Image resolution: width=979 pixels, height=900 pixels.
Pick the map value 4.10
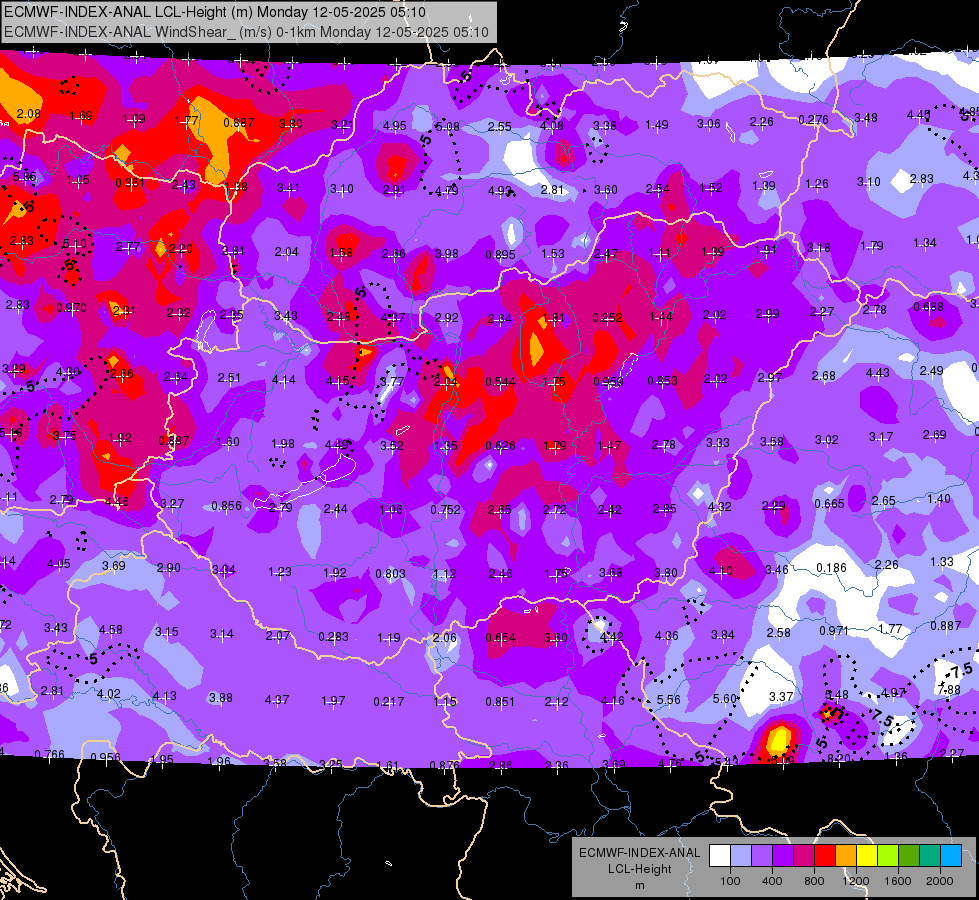[721, 570]
